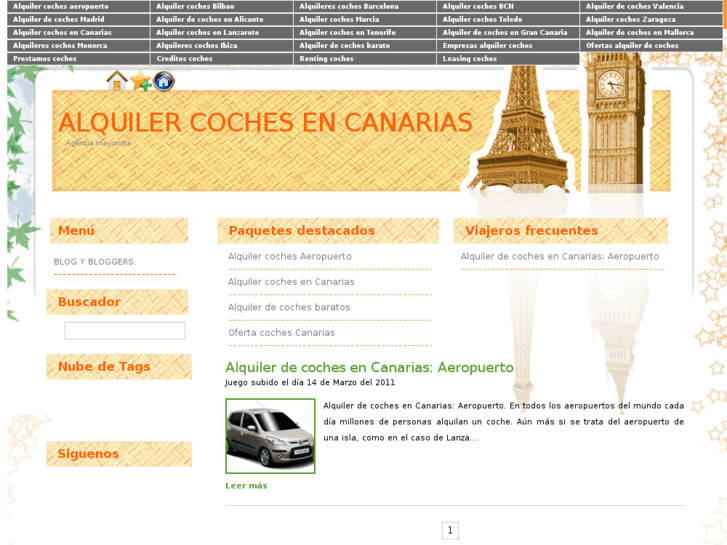Go to Alquiler coches Toledo
This screenshot has width=727, height=545.
click(482, 19)
